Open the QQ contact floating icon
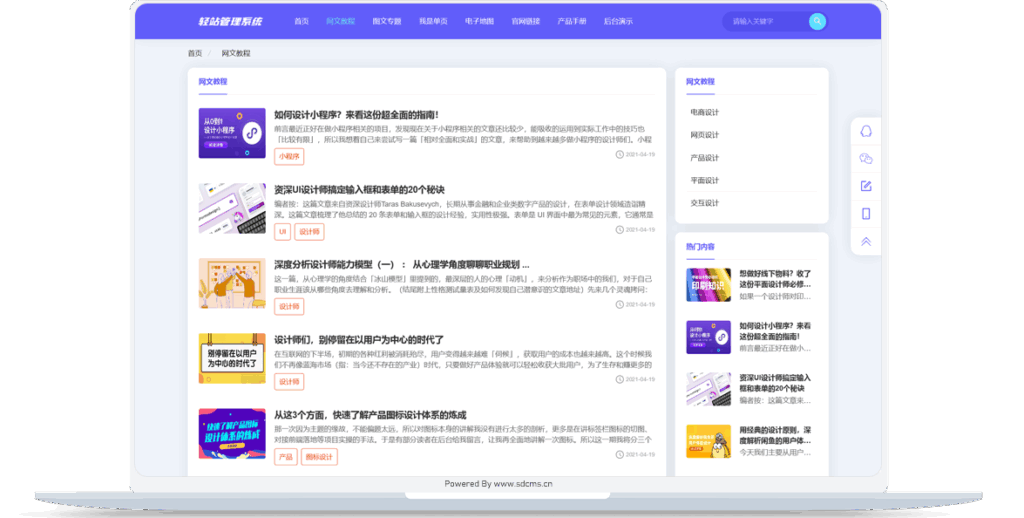 (x=866, y=131)
